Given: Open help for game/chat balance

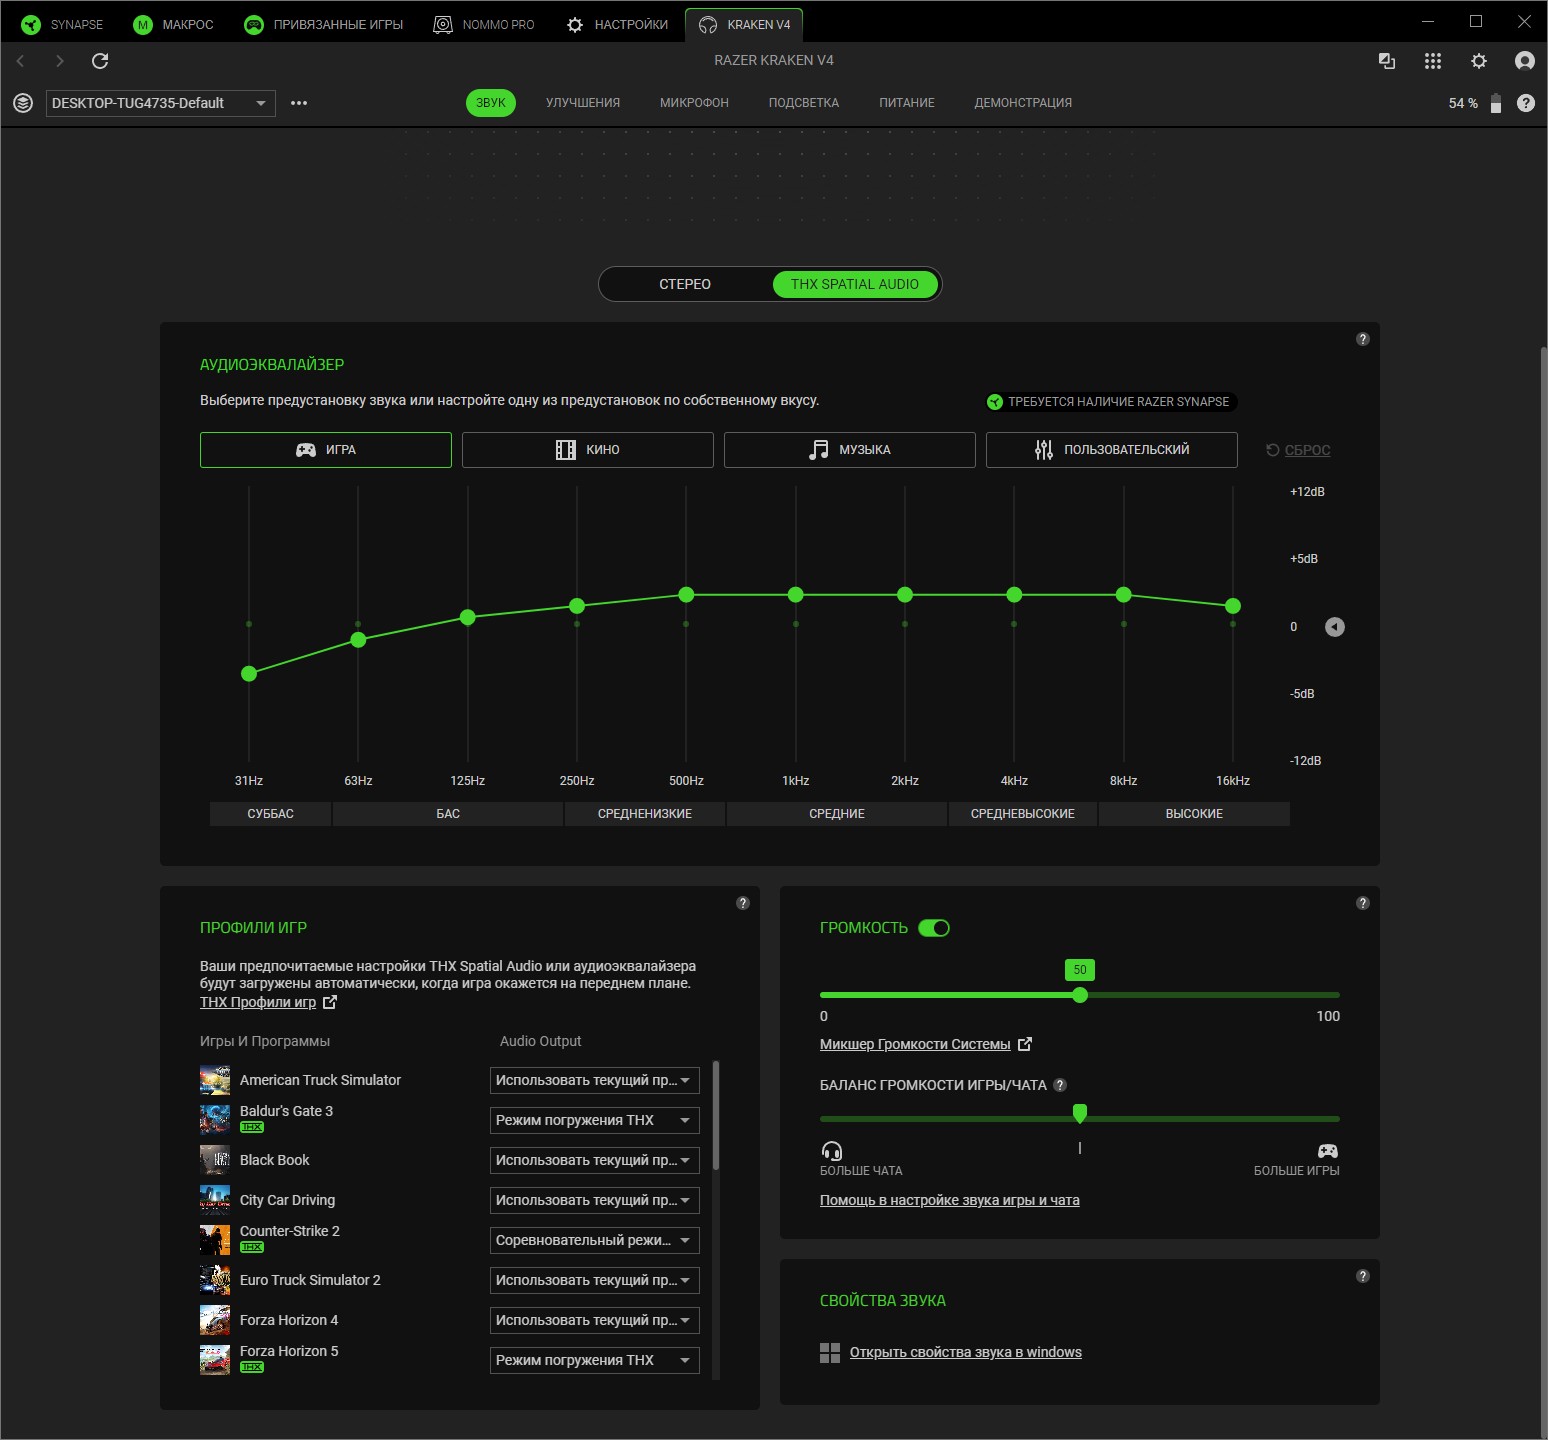Looking at the screenshot, I should coord(1060,1085).
